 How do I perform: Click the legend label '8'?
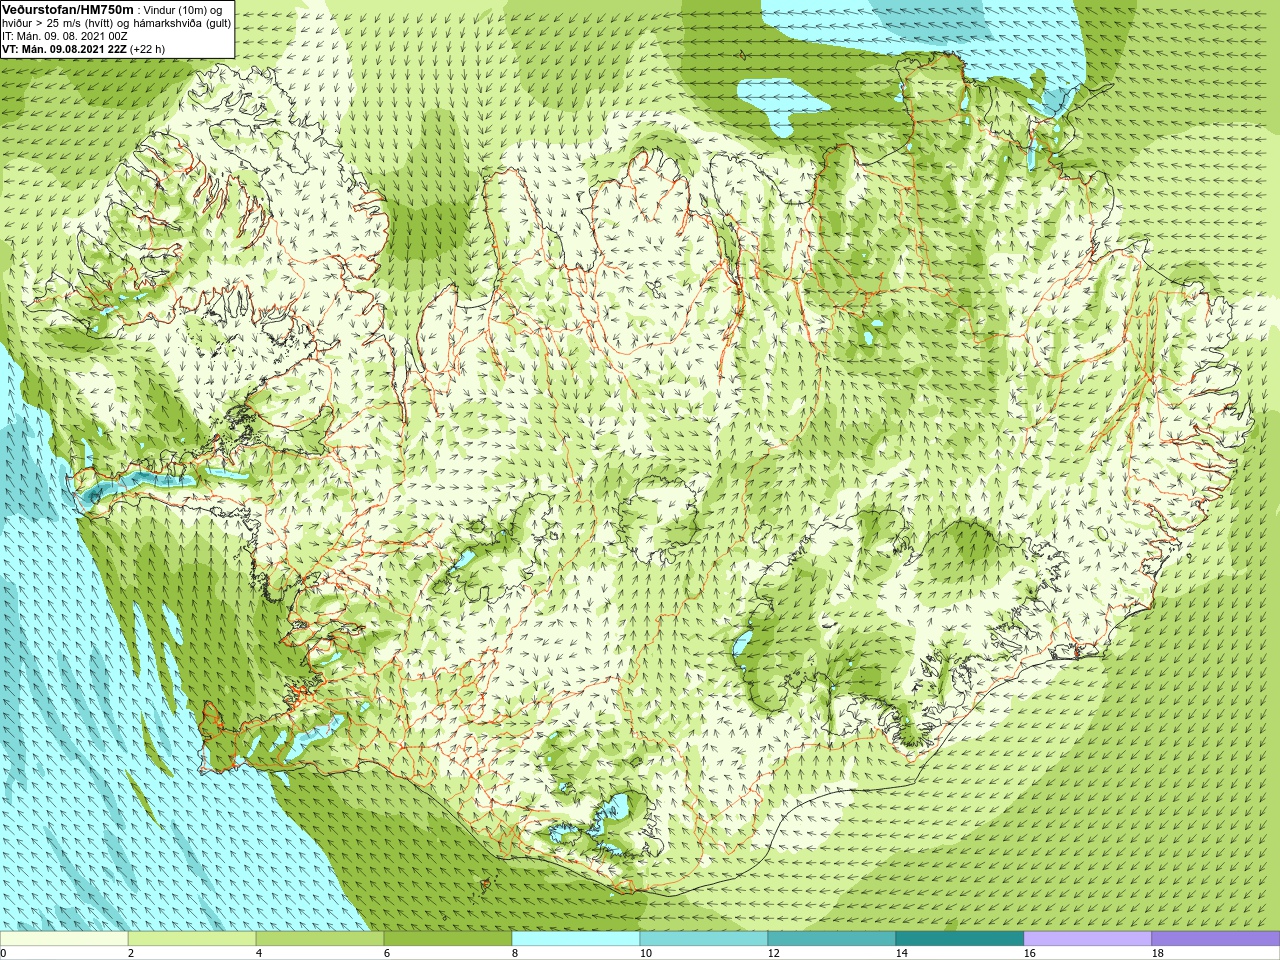[515, 953]
